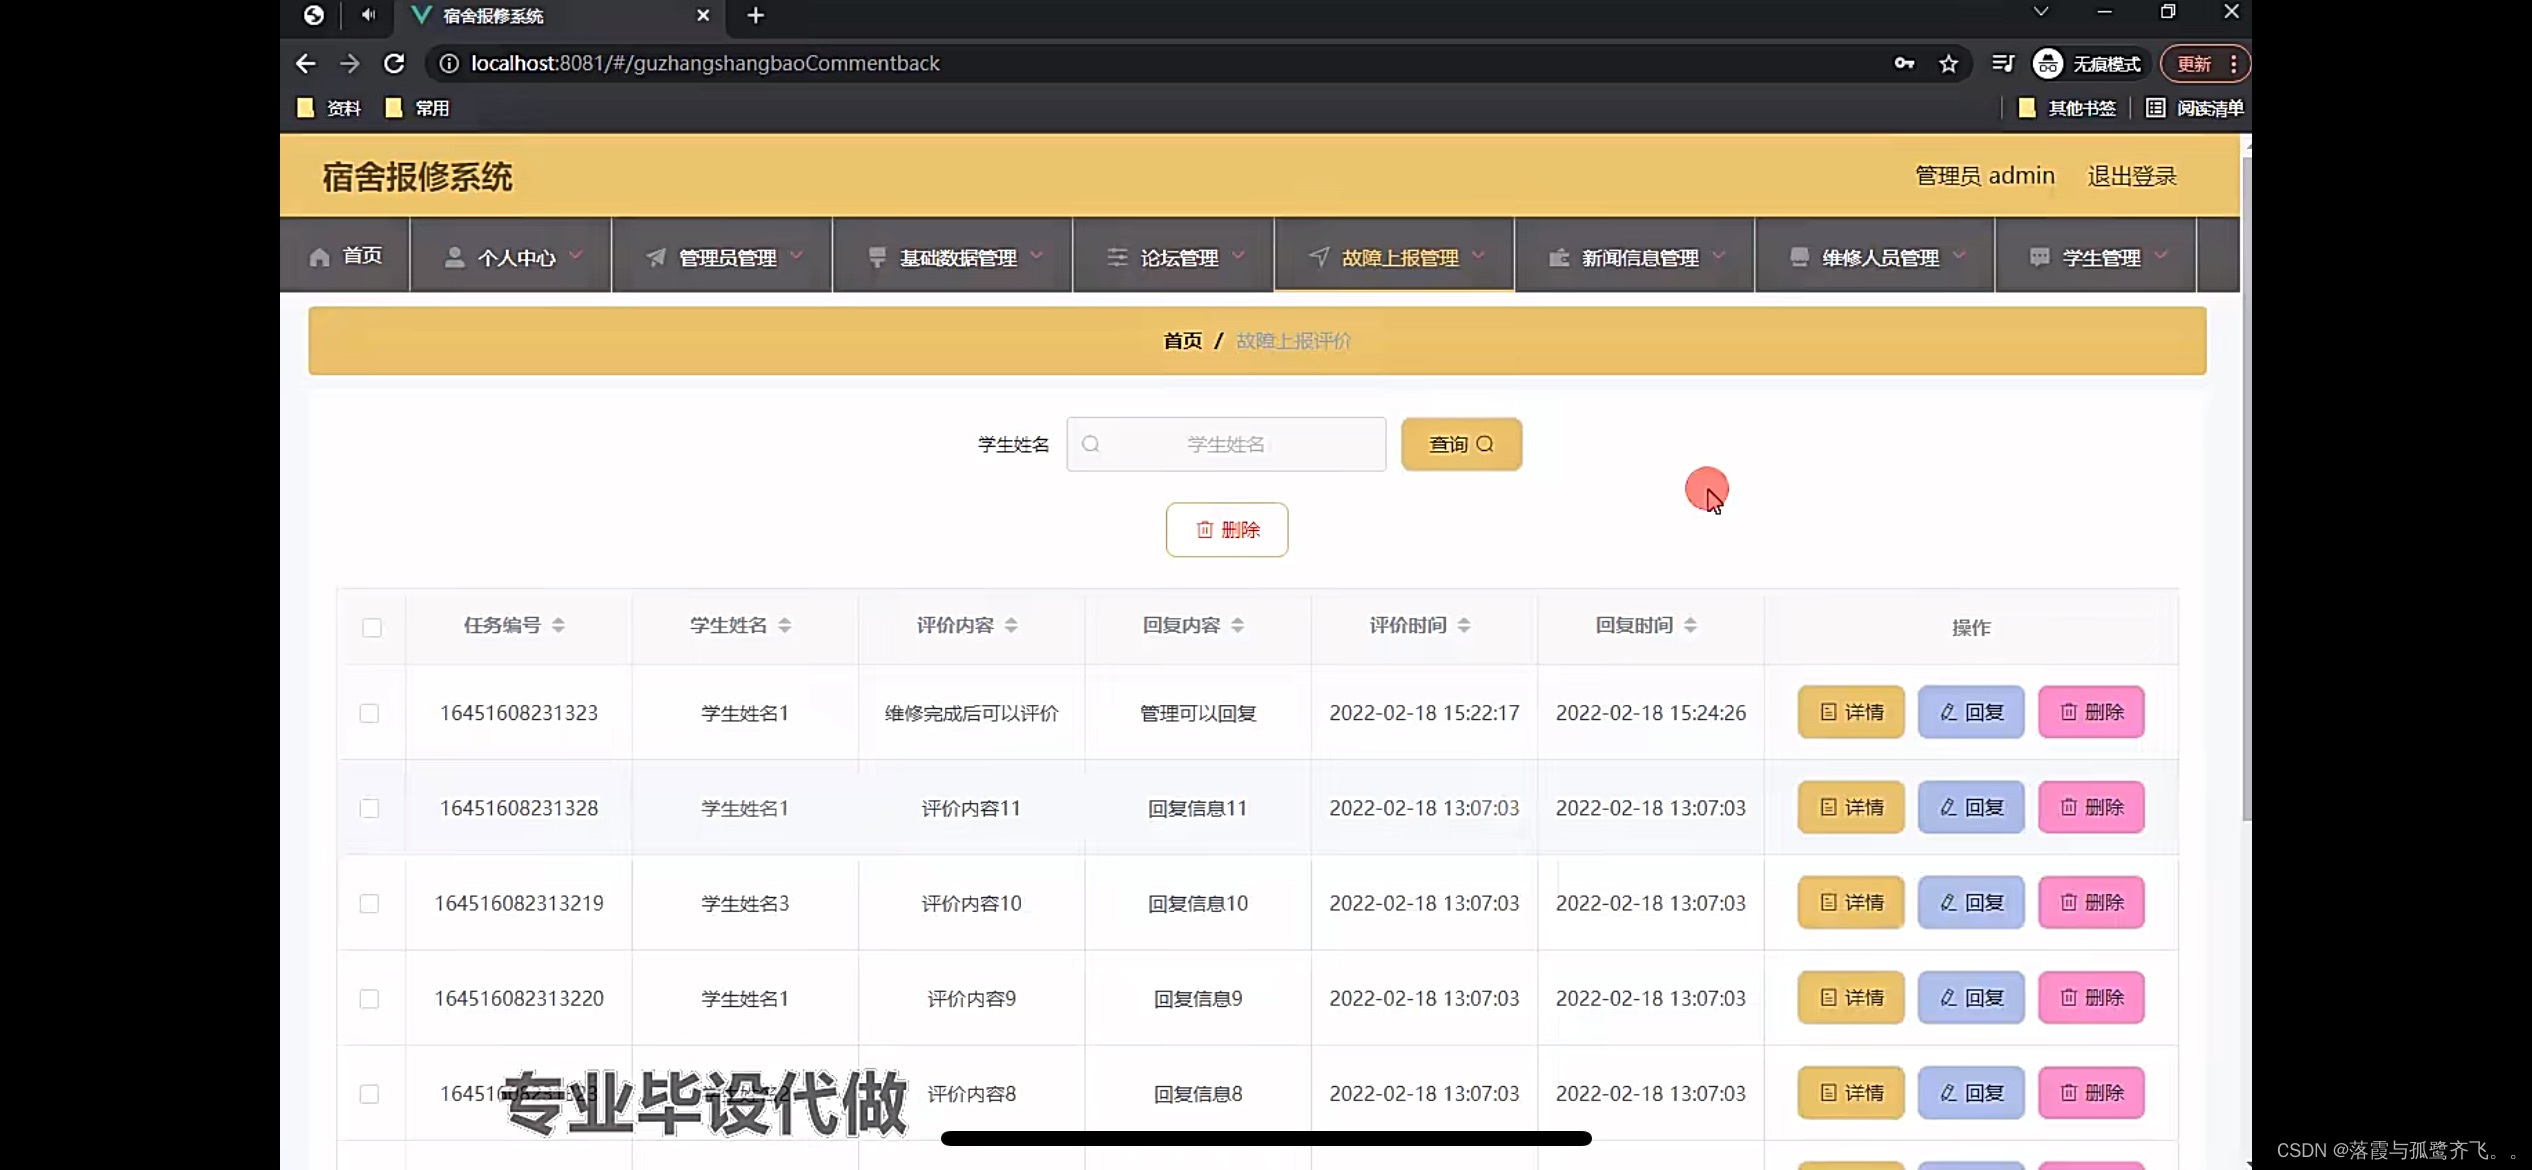The height and width of the screenshot is (1170, 2532).
Task: Expand the 故障上报管理 menu
Action: 1395,257
